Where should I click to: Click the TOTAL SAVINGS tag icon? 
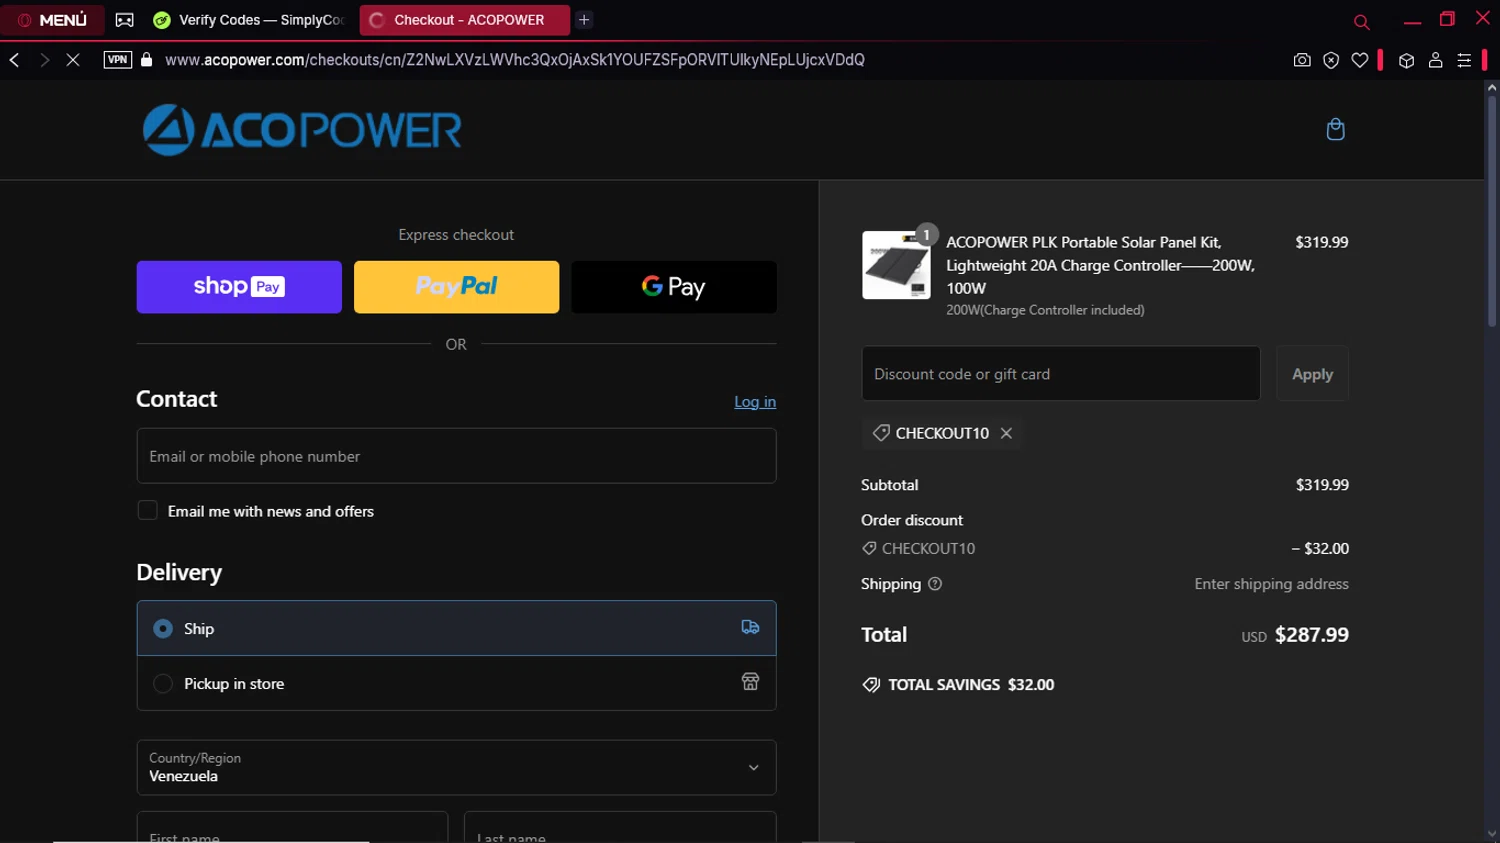[871, 685]
